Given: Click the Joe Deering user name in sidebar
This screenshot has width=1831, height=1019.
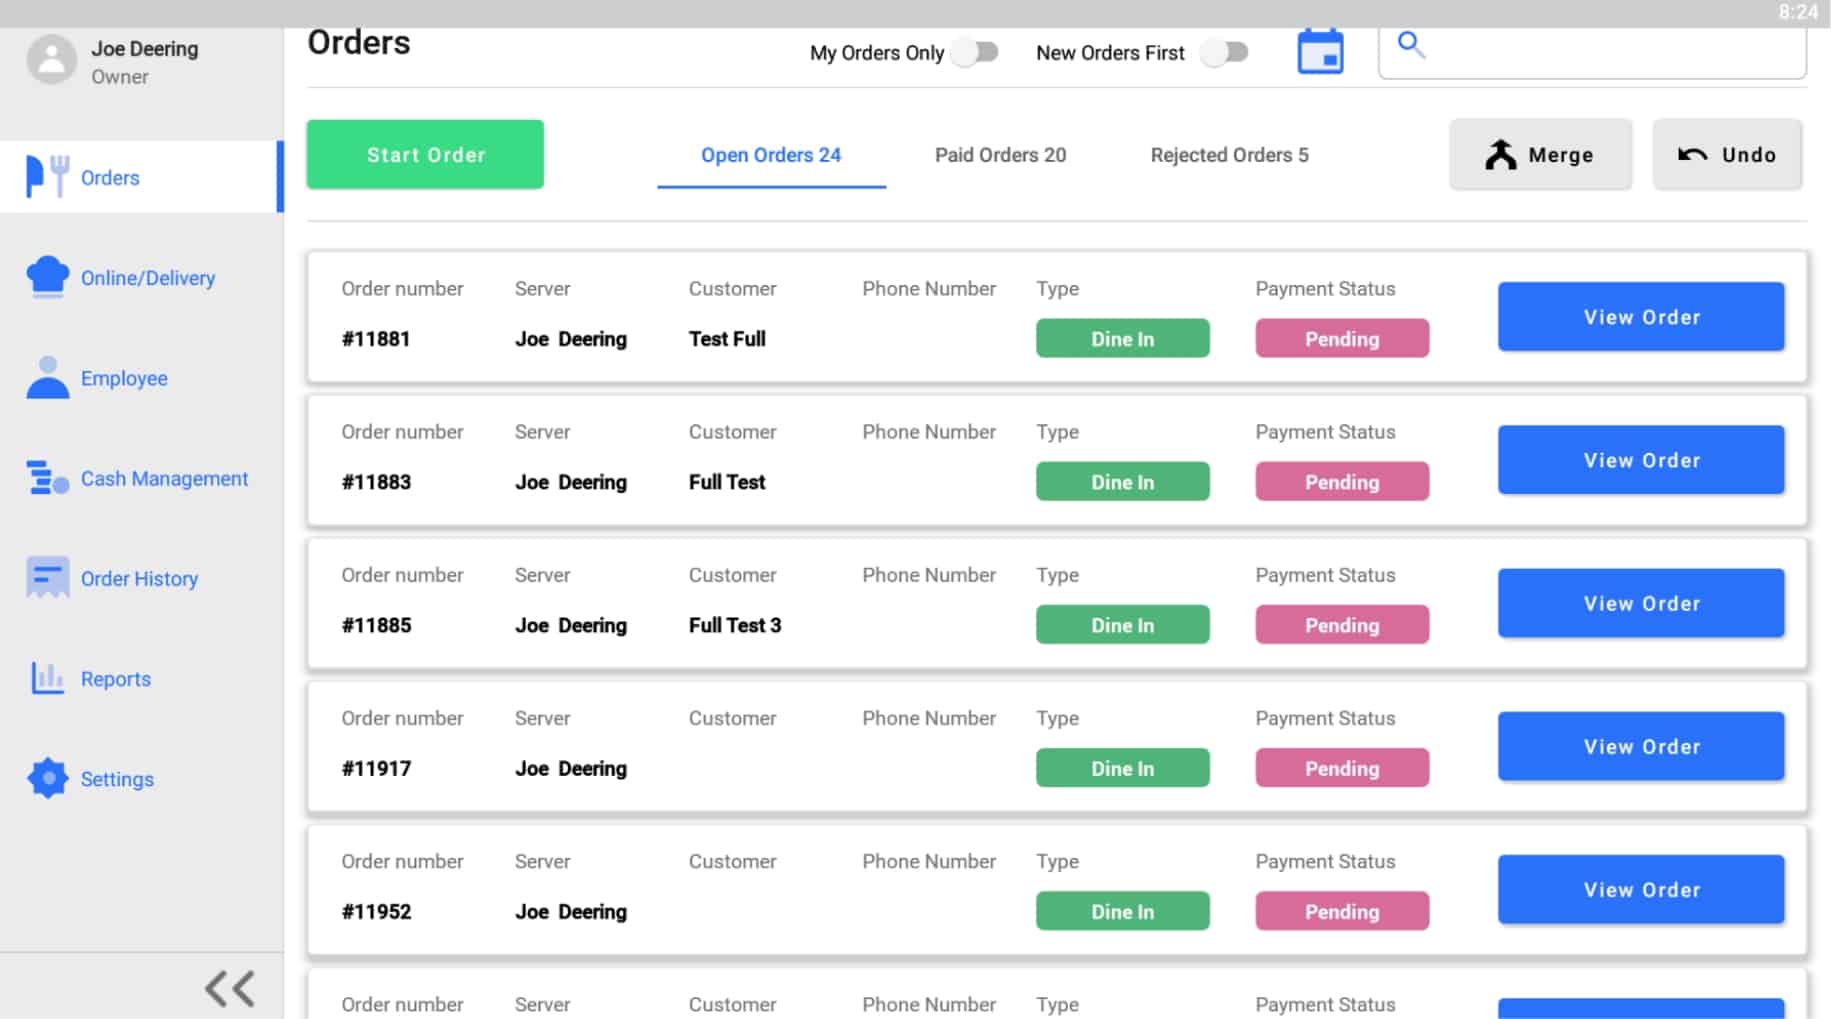Looking at the screenshot, I should tap(145, 48).
